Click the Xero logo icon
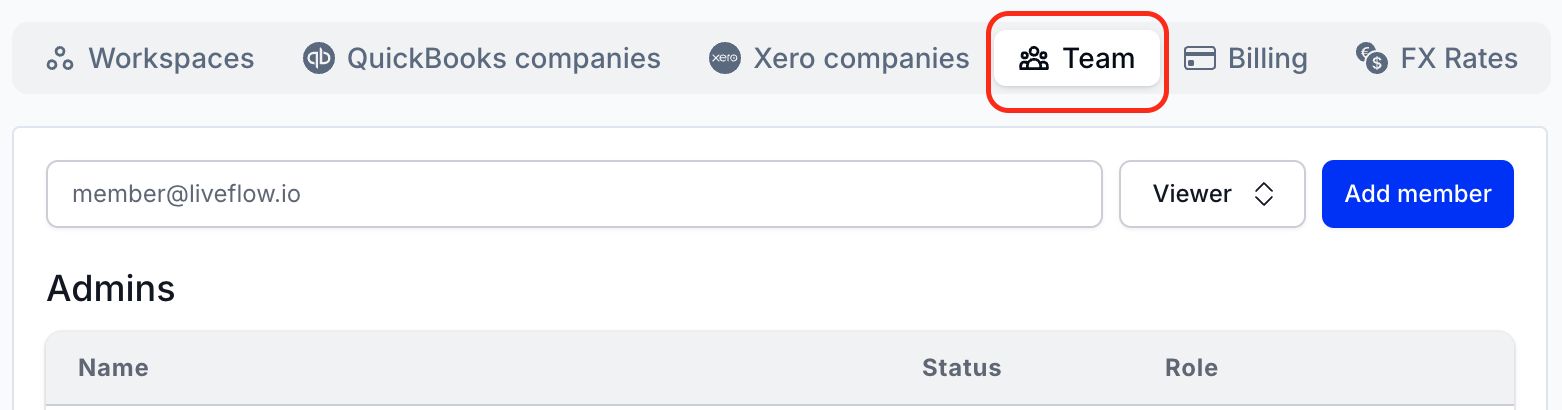Image resolution: width=1562 pixels, height=410 pixels. pyautogui.click(x=724, y=59)
